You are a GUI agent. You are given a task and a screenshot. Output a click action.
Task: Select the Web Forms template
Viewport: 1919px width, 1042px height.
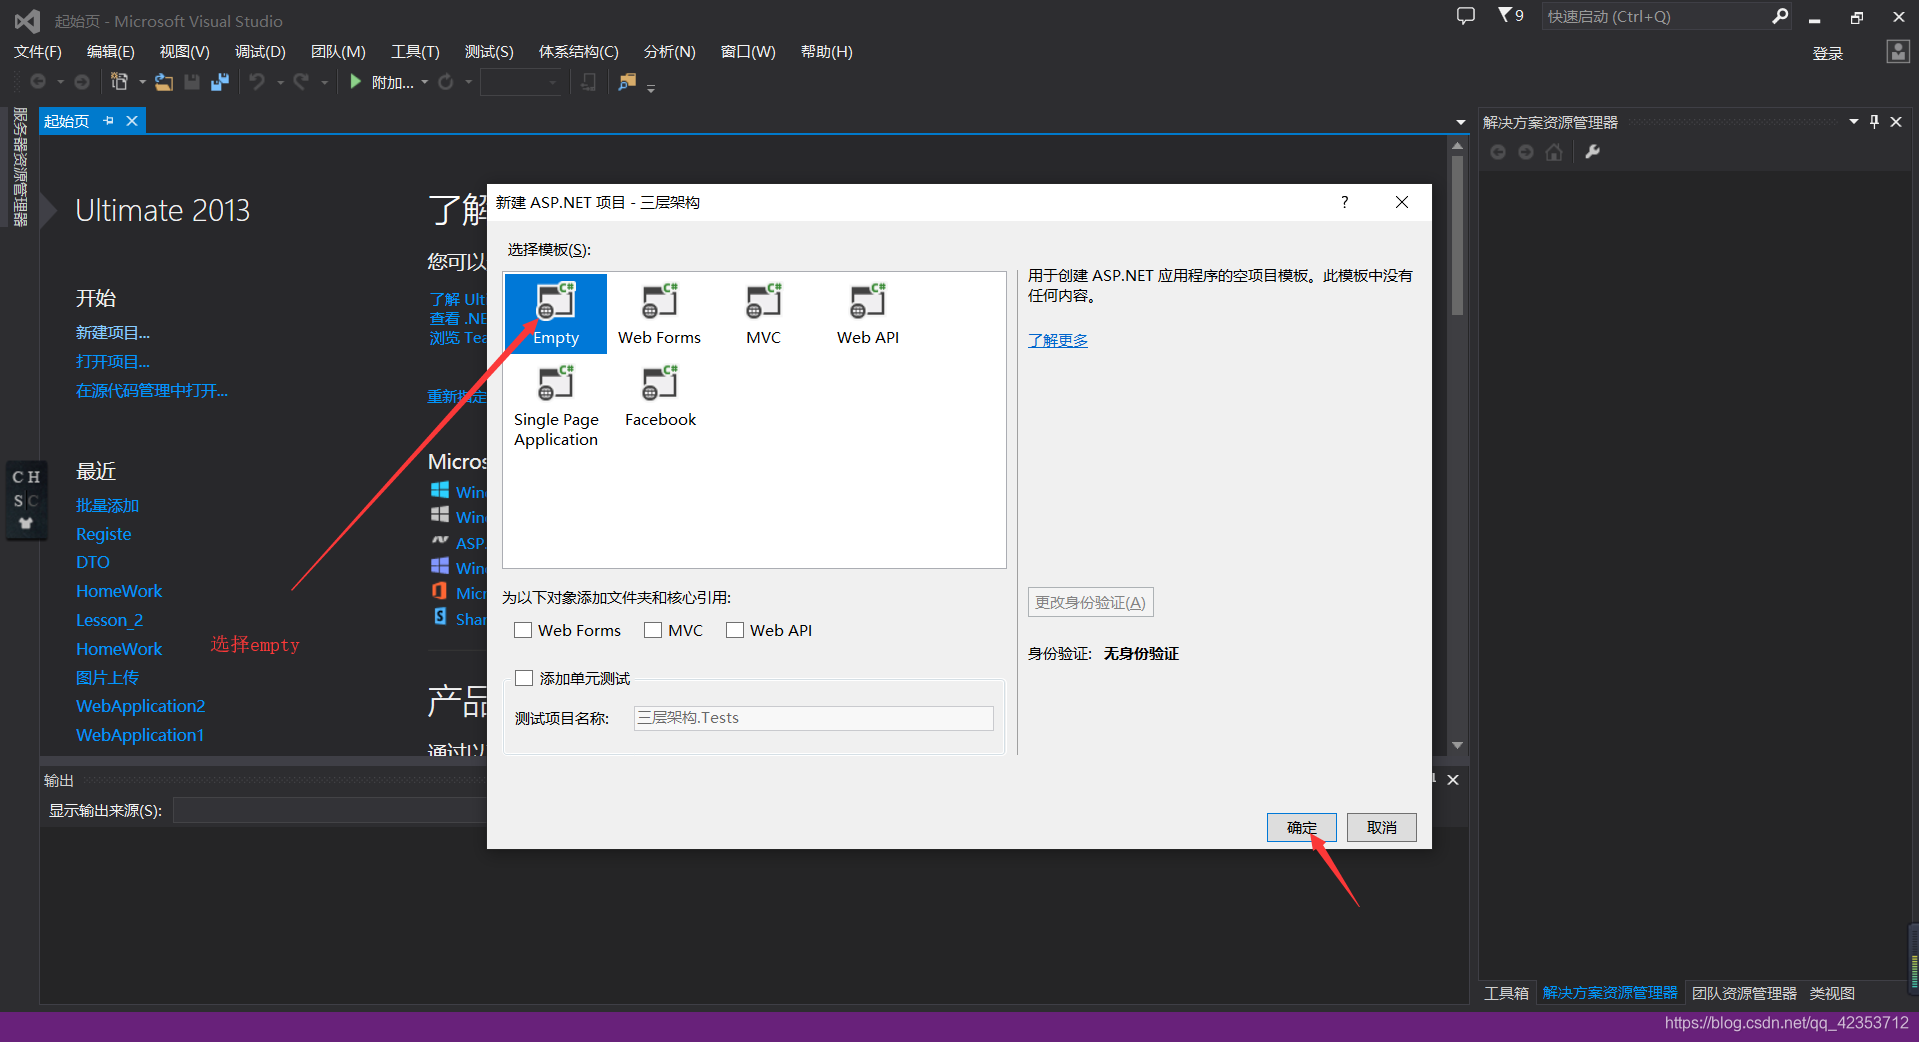pyautogui.click(x=659, y=314)
